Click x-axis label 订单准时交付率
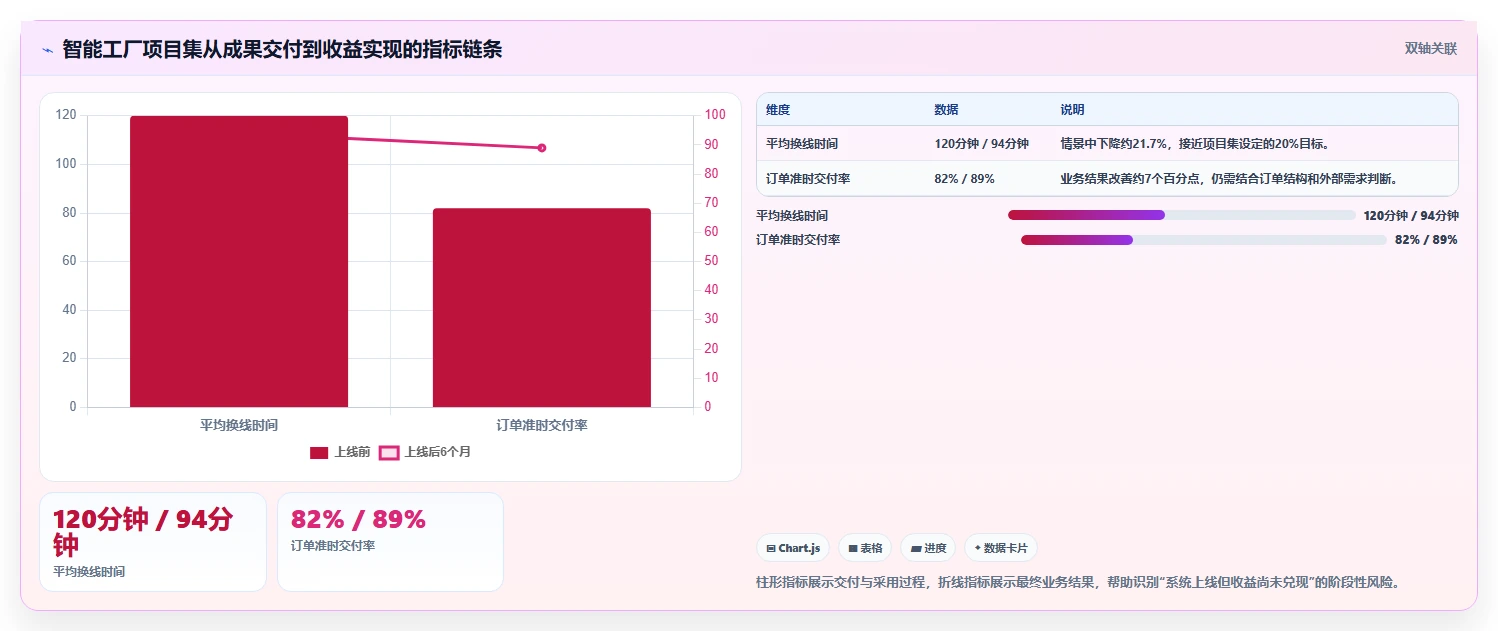This screenshot has width=1498, height=631. pos(542,425)
